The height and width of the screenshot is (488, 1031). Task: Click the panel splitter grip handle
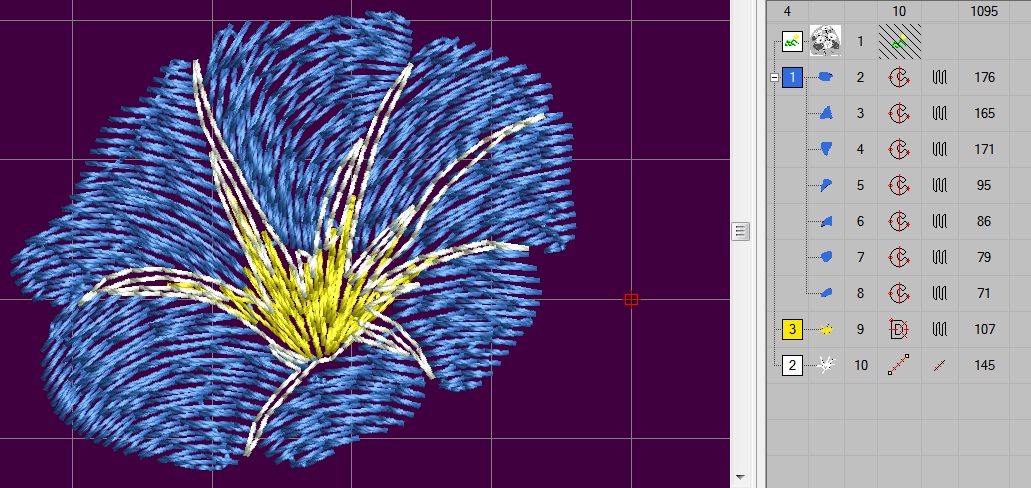pos(740,232)
